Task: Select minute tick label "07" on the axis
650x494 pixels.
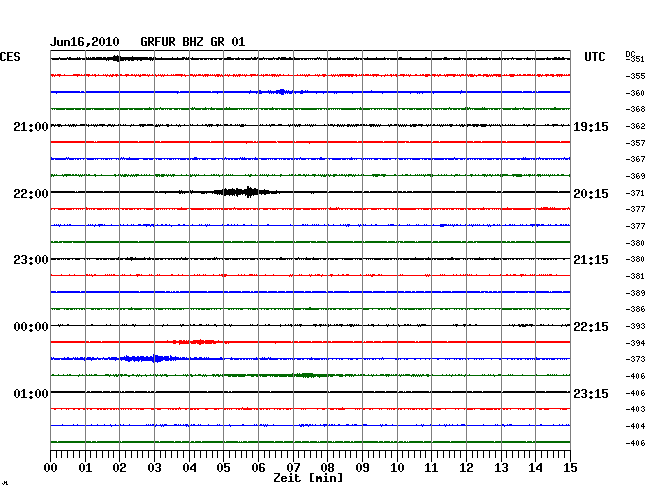Action: tap(293, 468)
